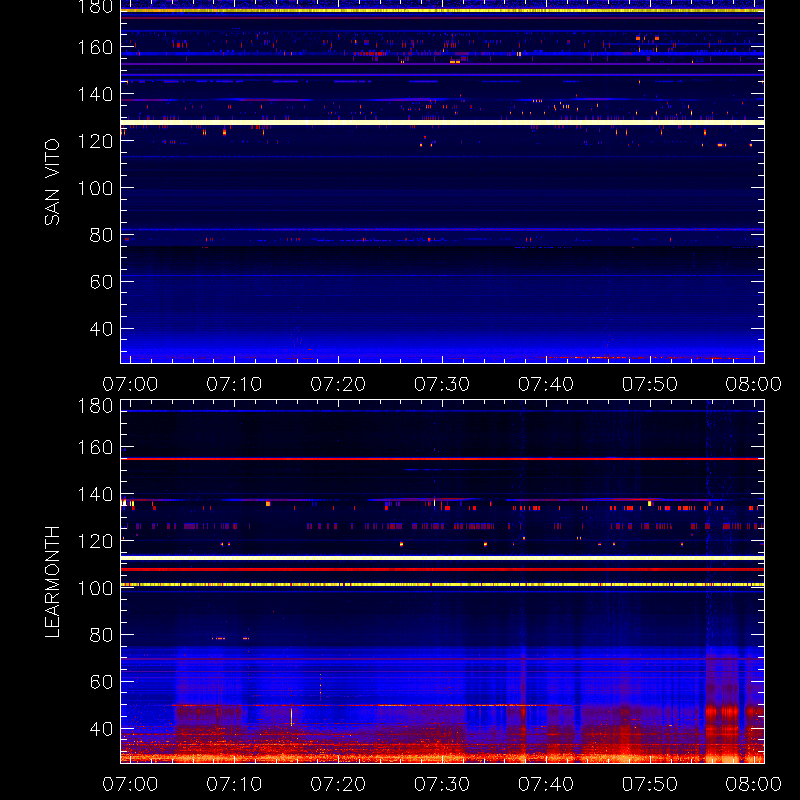Pick the 160 tick label on Learmonth plot

click(x=95, y=447)
